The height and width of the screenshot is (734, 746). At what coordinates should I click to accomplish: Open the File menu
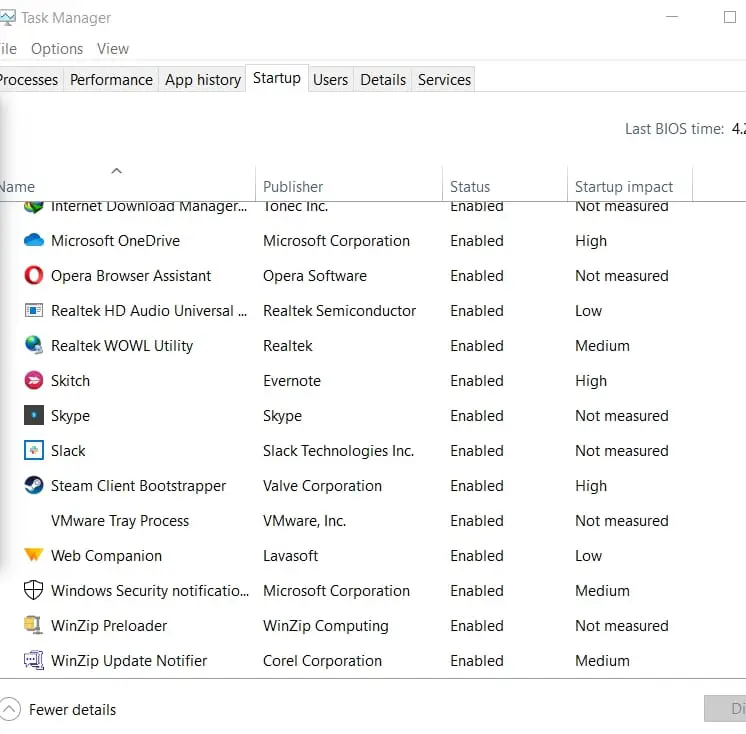pyautogui.click(x=8, y=49)
